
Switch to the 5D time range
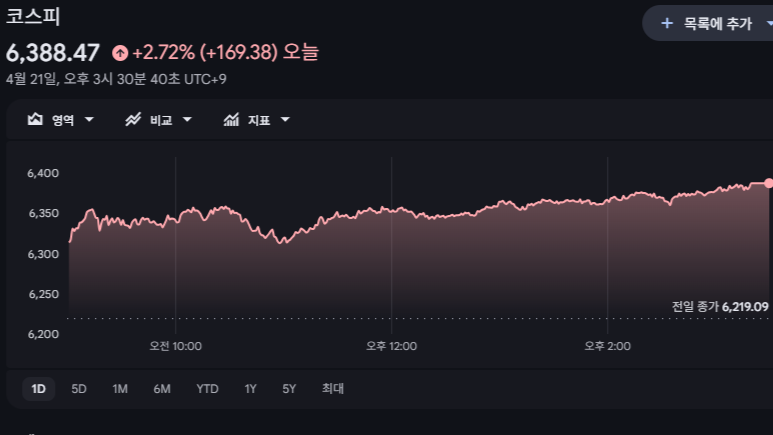79,389
